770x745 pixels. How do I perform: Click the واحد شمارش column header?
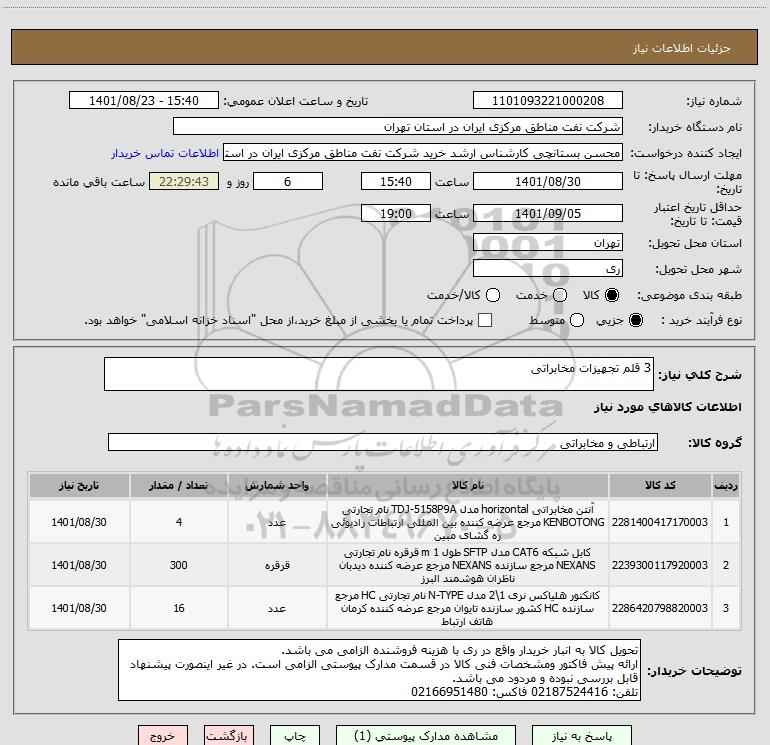point(277,486)
